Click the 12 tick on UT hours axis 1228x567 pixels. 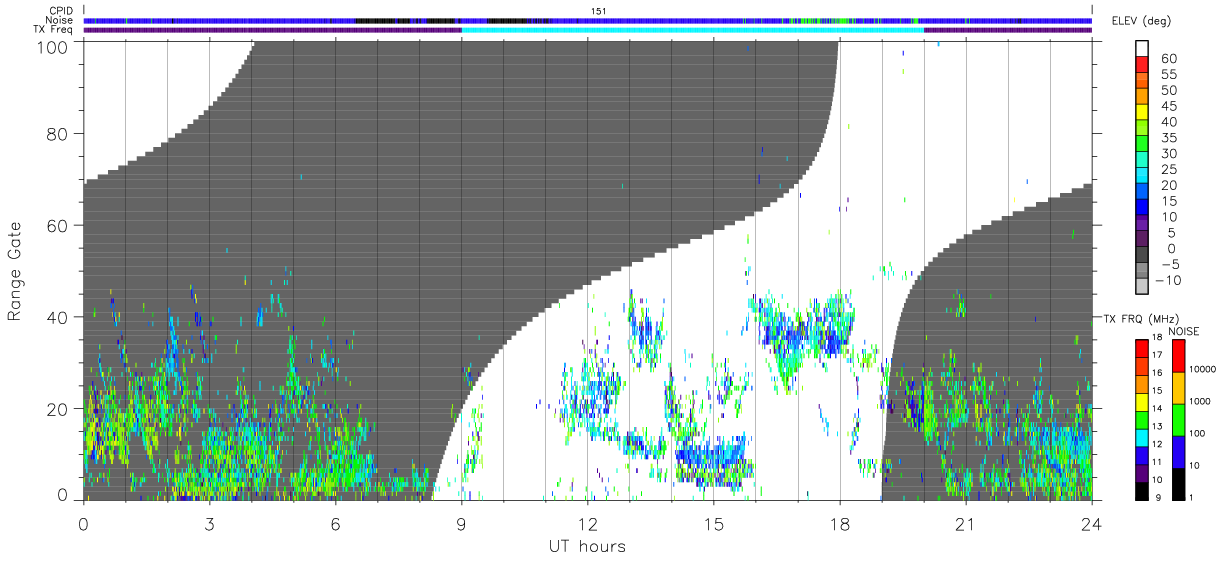click(587, 525)
